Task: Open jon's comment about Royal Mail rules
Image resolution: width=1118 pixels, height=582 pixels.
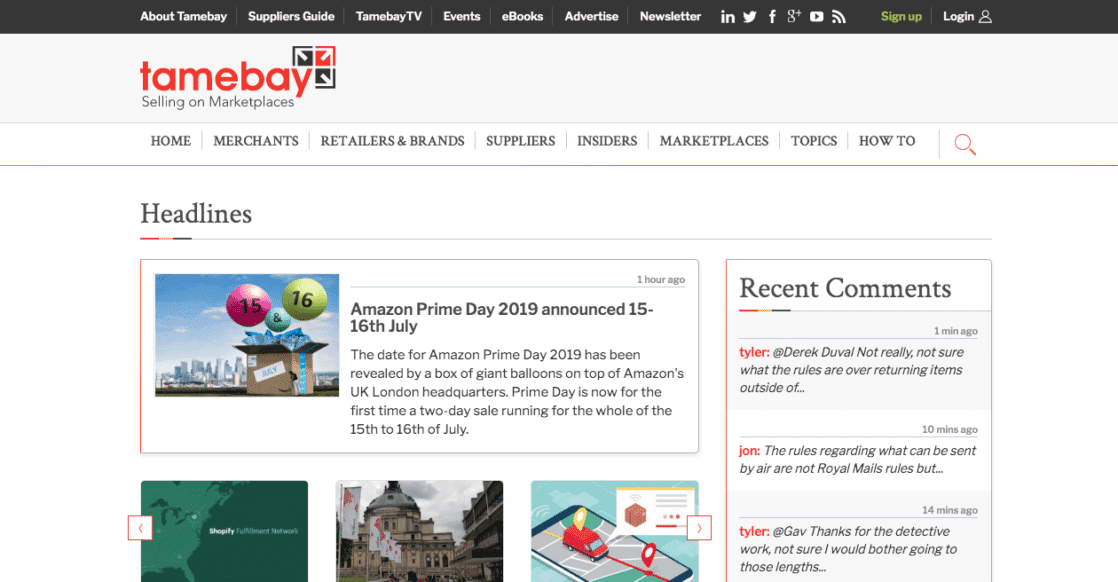Action: coord(858,459)
